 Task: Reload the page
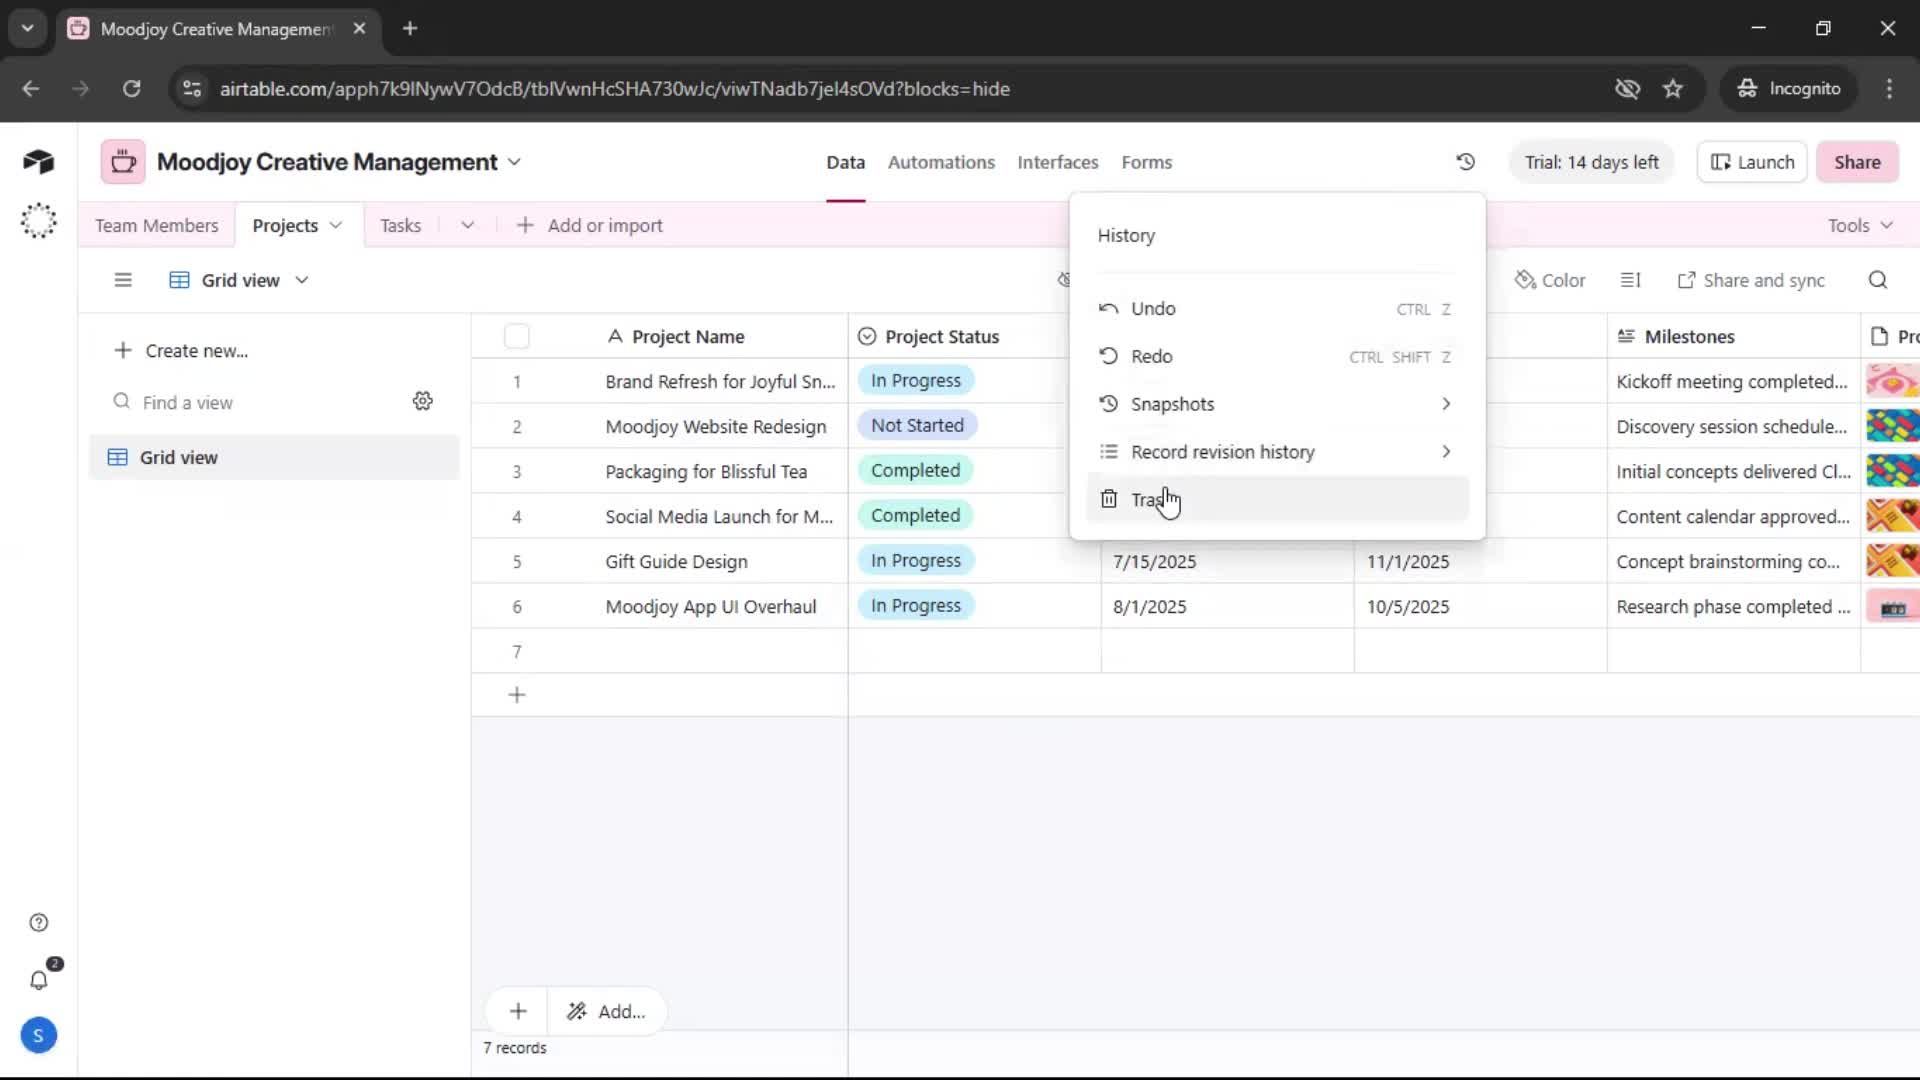point(131,89)
